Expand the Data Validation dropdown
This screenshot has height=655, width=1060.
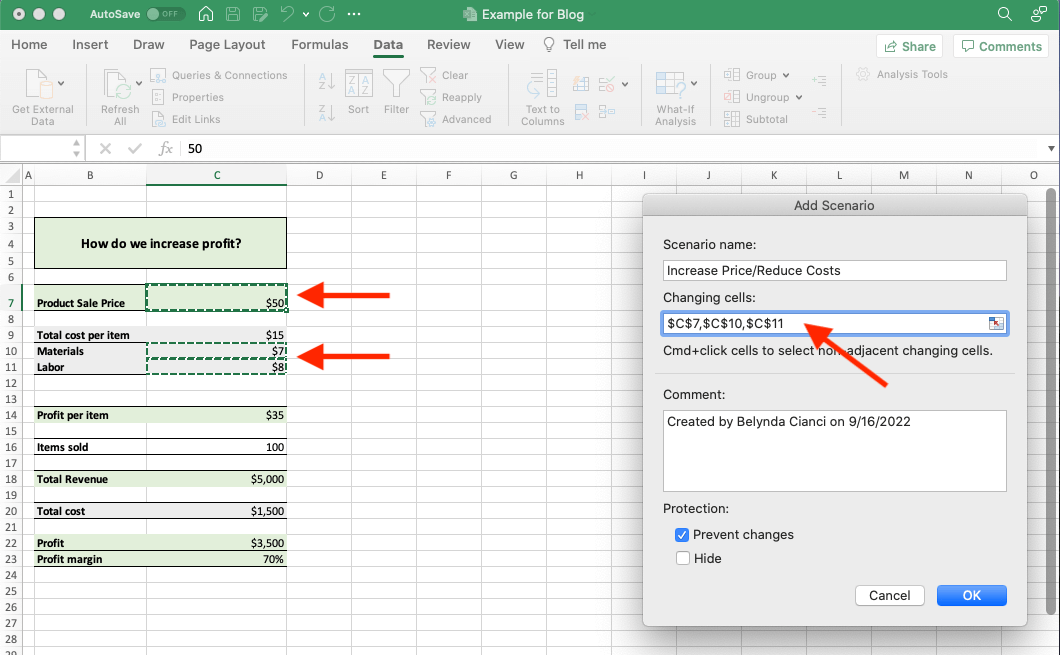pyautogui.click(x=625, y=84)
